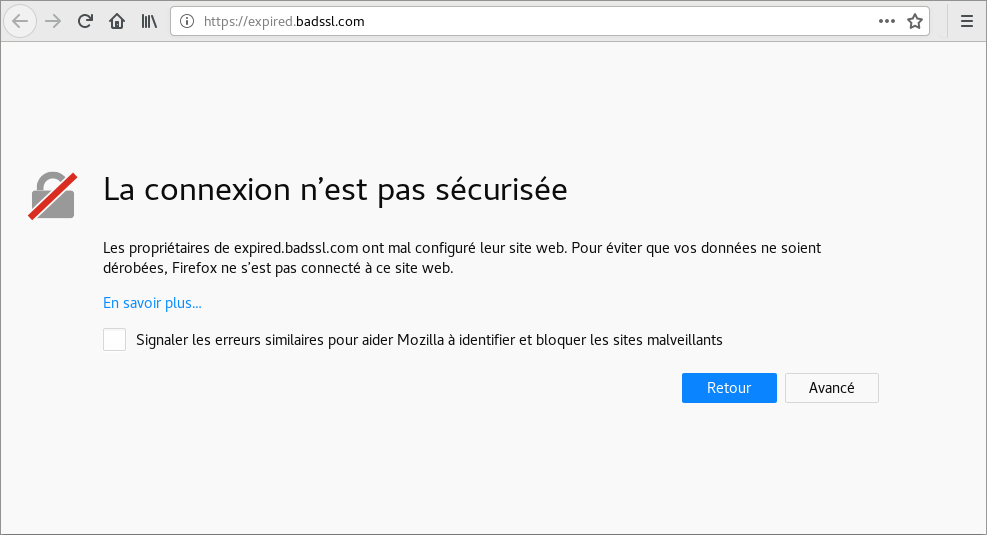
Task: Open the Firefox hamburger menu
Action: point(966,21)
